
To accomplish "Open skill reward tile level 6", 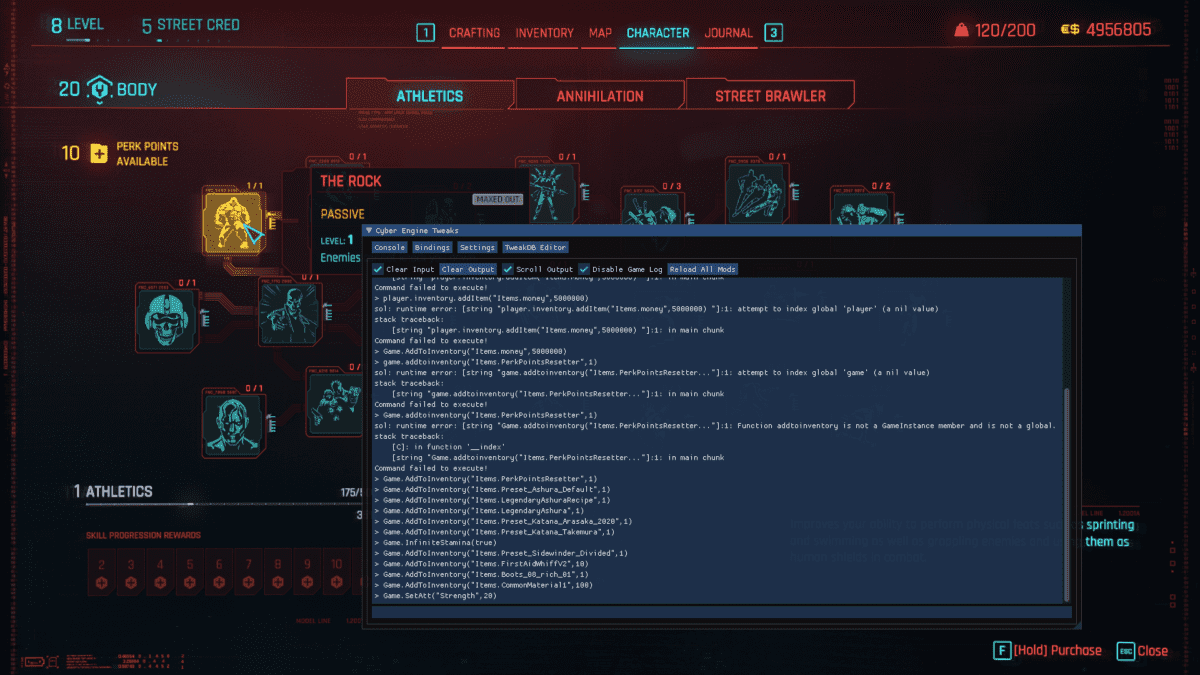I will (219, 574).
